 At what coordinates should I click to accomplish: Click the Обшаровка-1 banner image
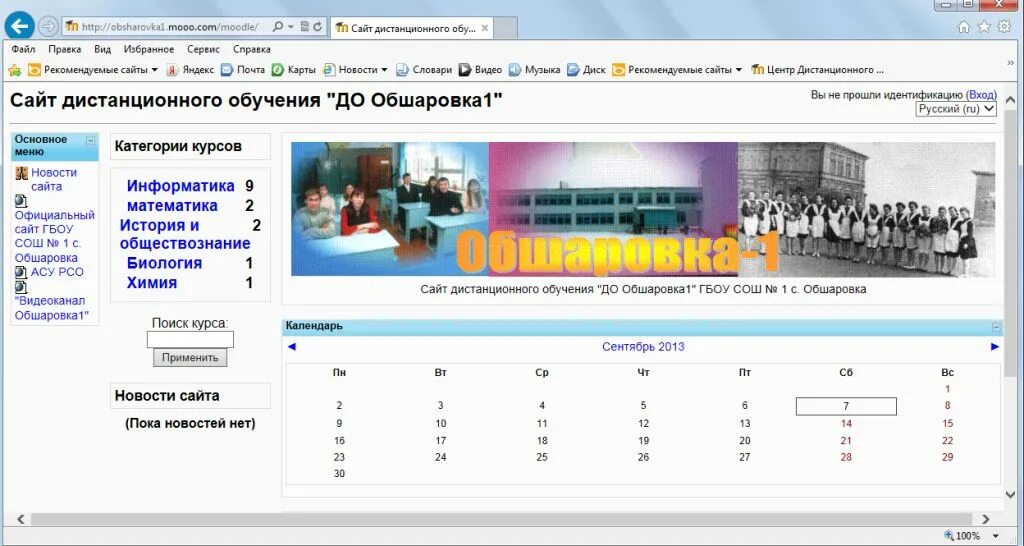coord(643,210)
